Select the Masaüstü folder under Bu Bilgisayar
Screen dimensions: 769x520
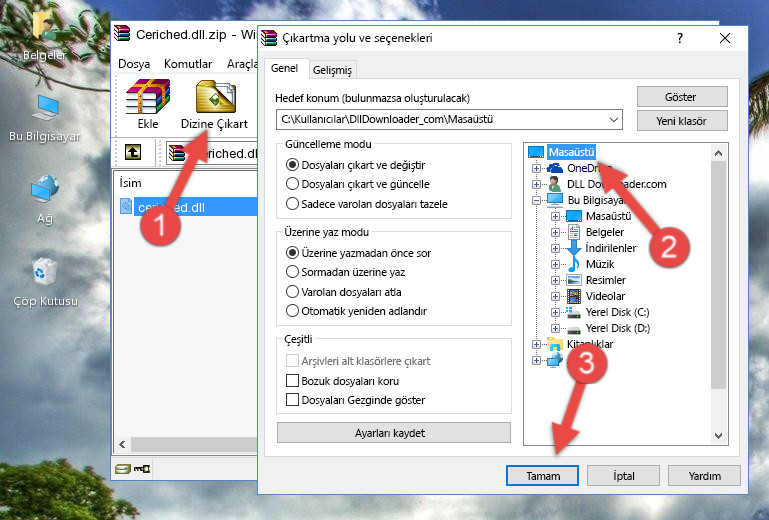pyautogui.click(x=608, y=216)
